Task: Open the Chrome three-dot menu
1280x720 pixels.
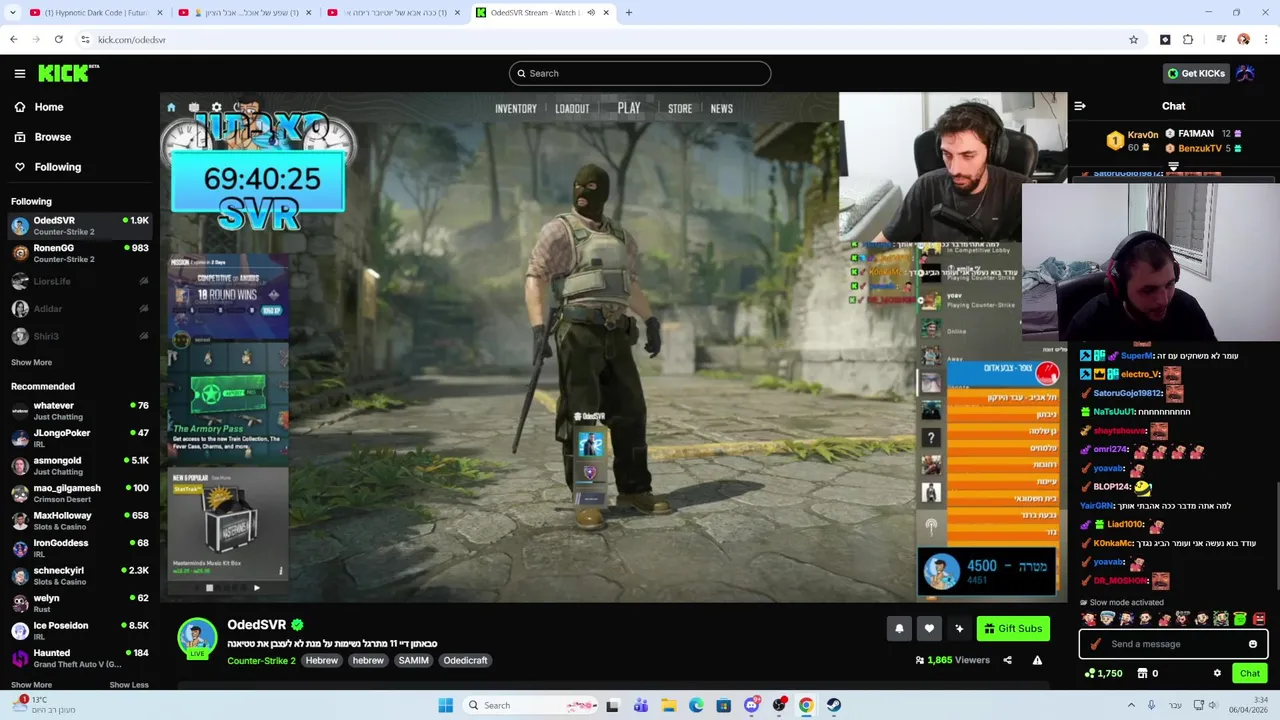Action: tap(1266, 40)
